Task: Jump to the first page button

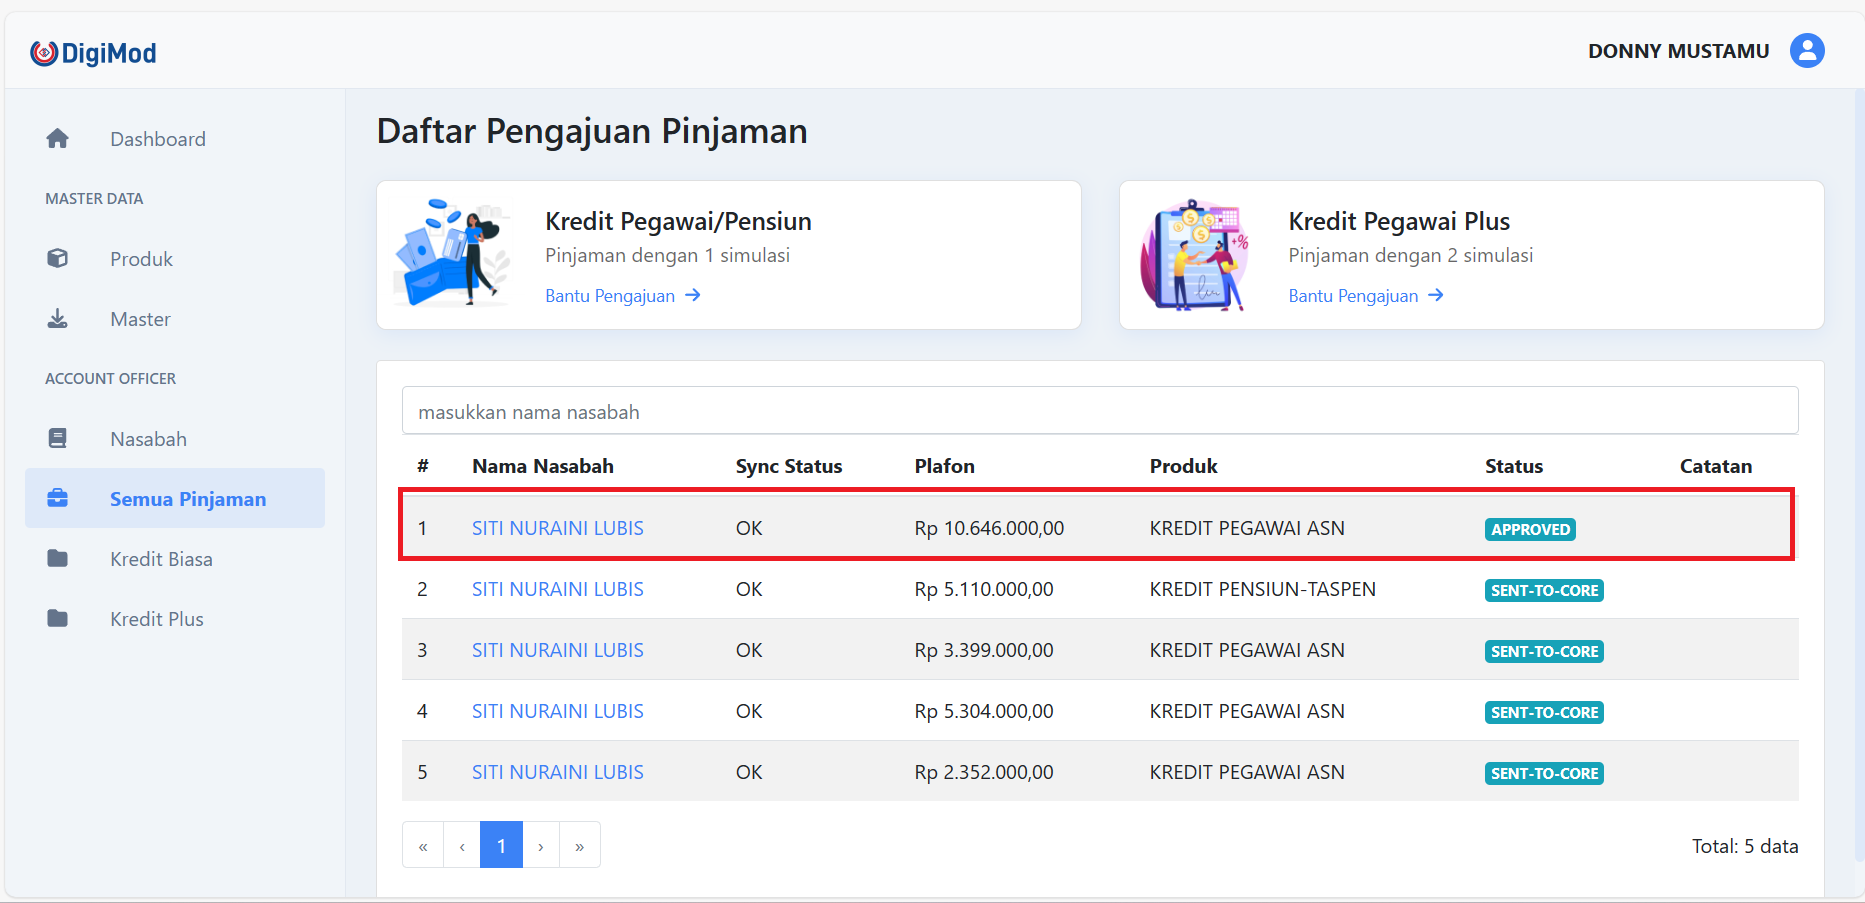Action: pyautogui.click(x=423, y=846)
